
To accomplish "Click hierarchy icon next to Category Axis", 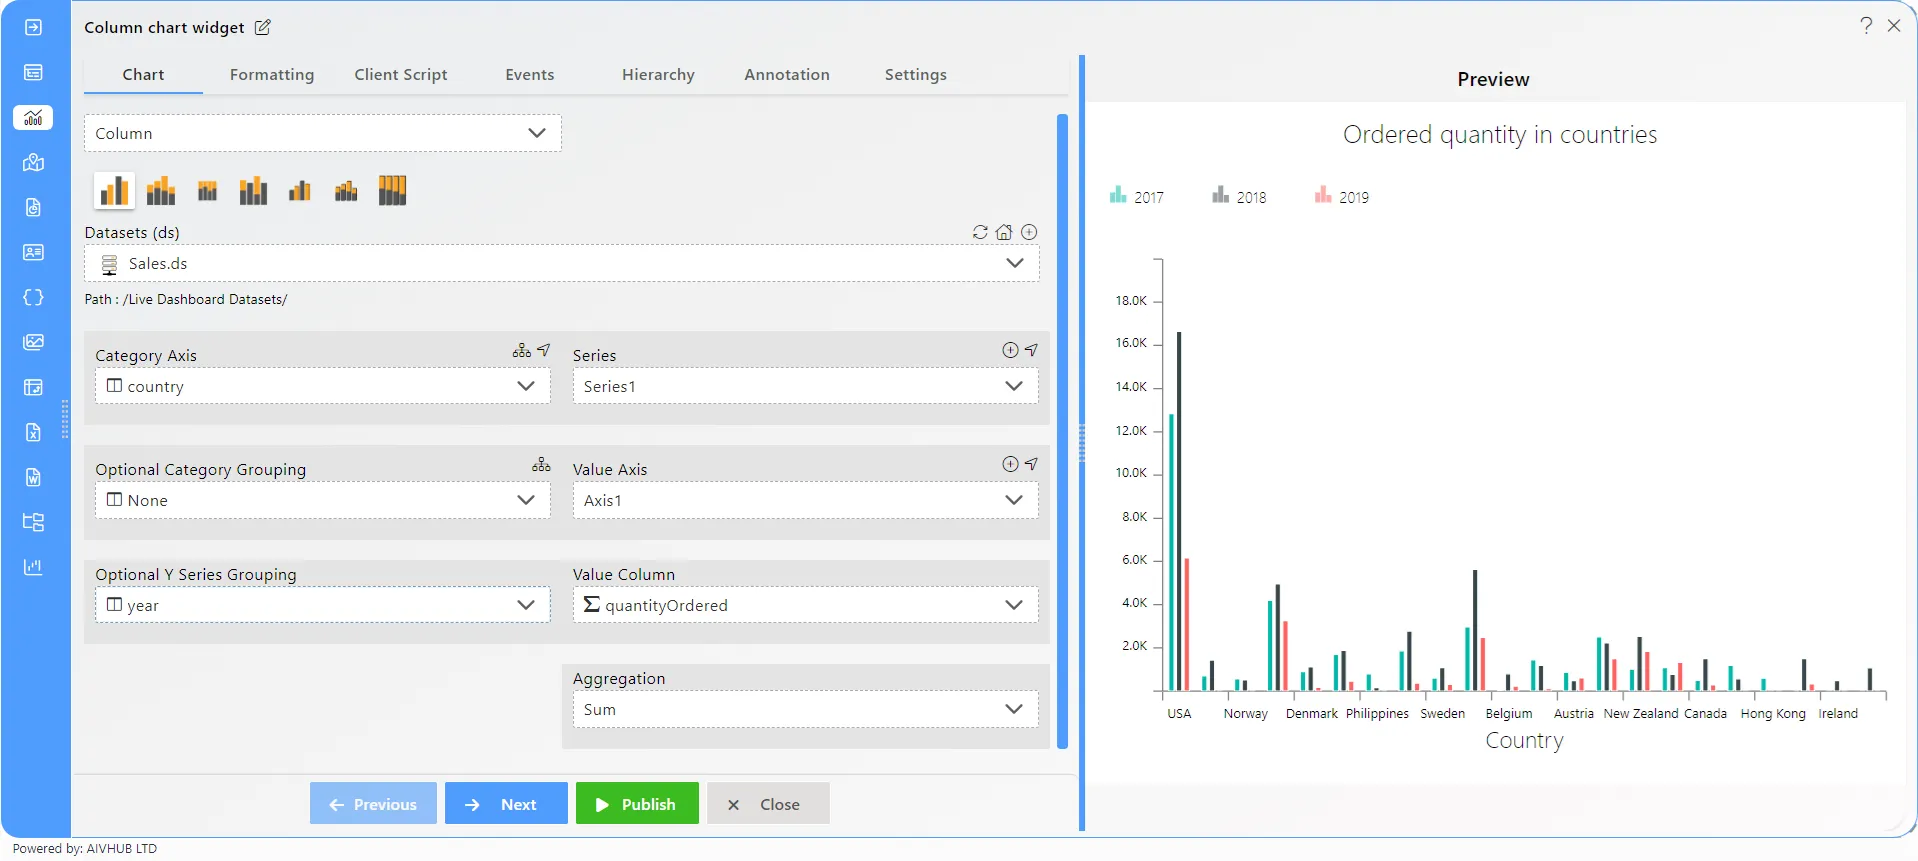I will [521, 350].
